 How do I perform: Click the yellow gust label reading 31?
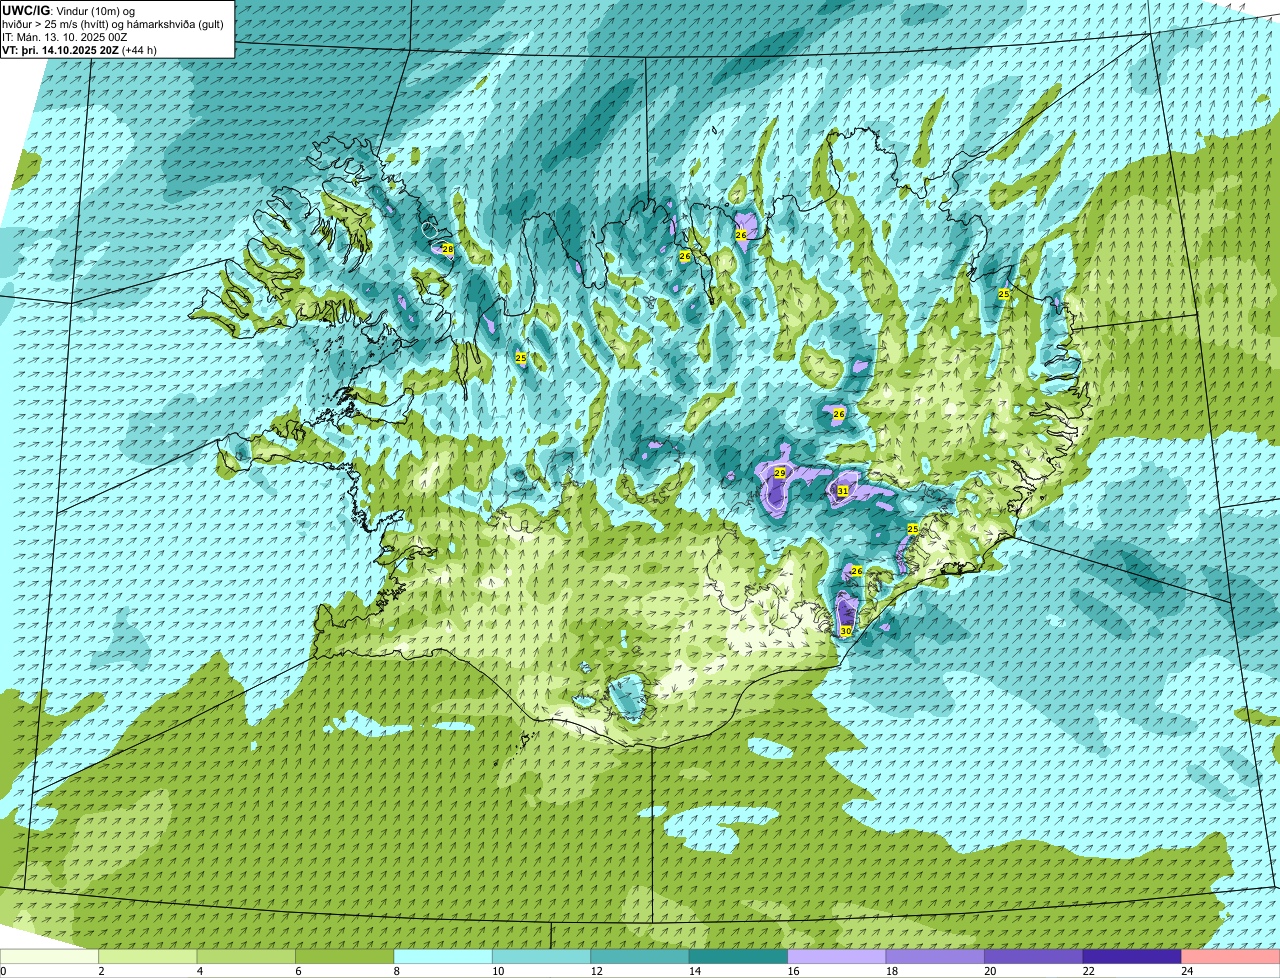[x=843, y=491]
